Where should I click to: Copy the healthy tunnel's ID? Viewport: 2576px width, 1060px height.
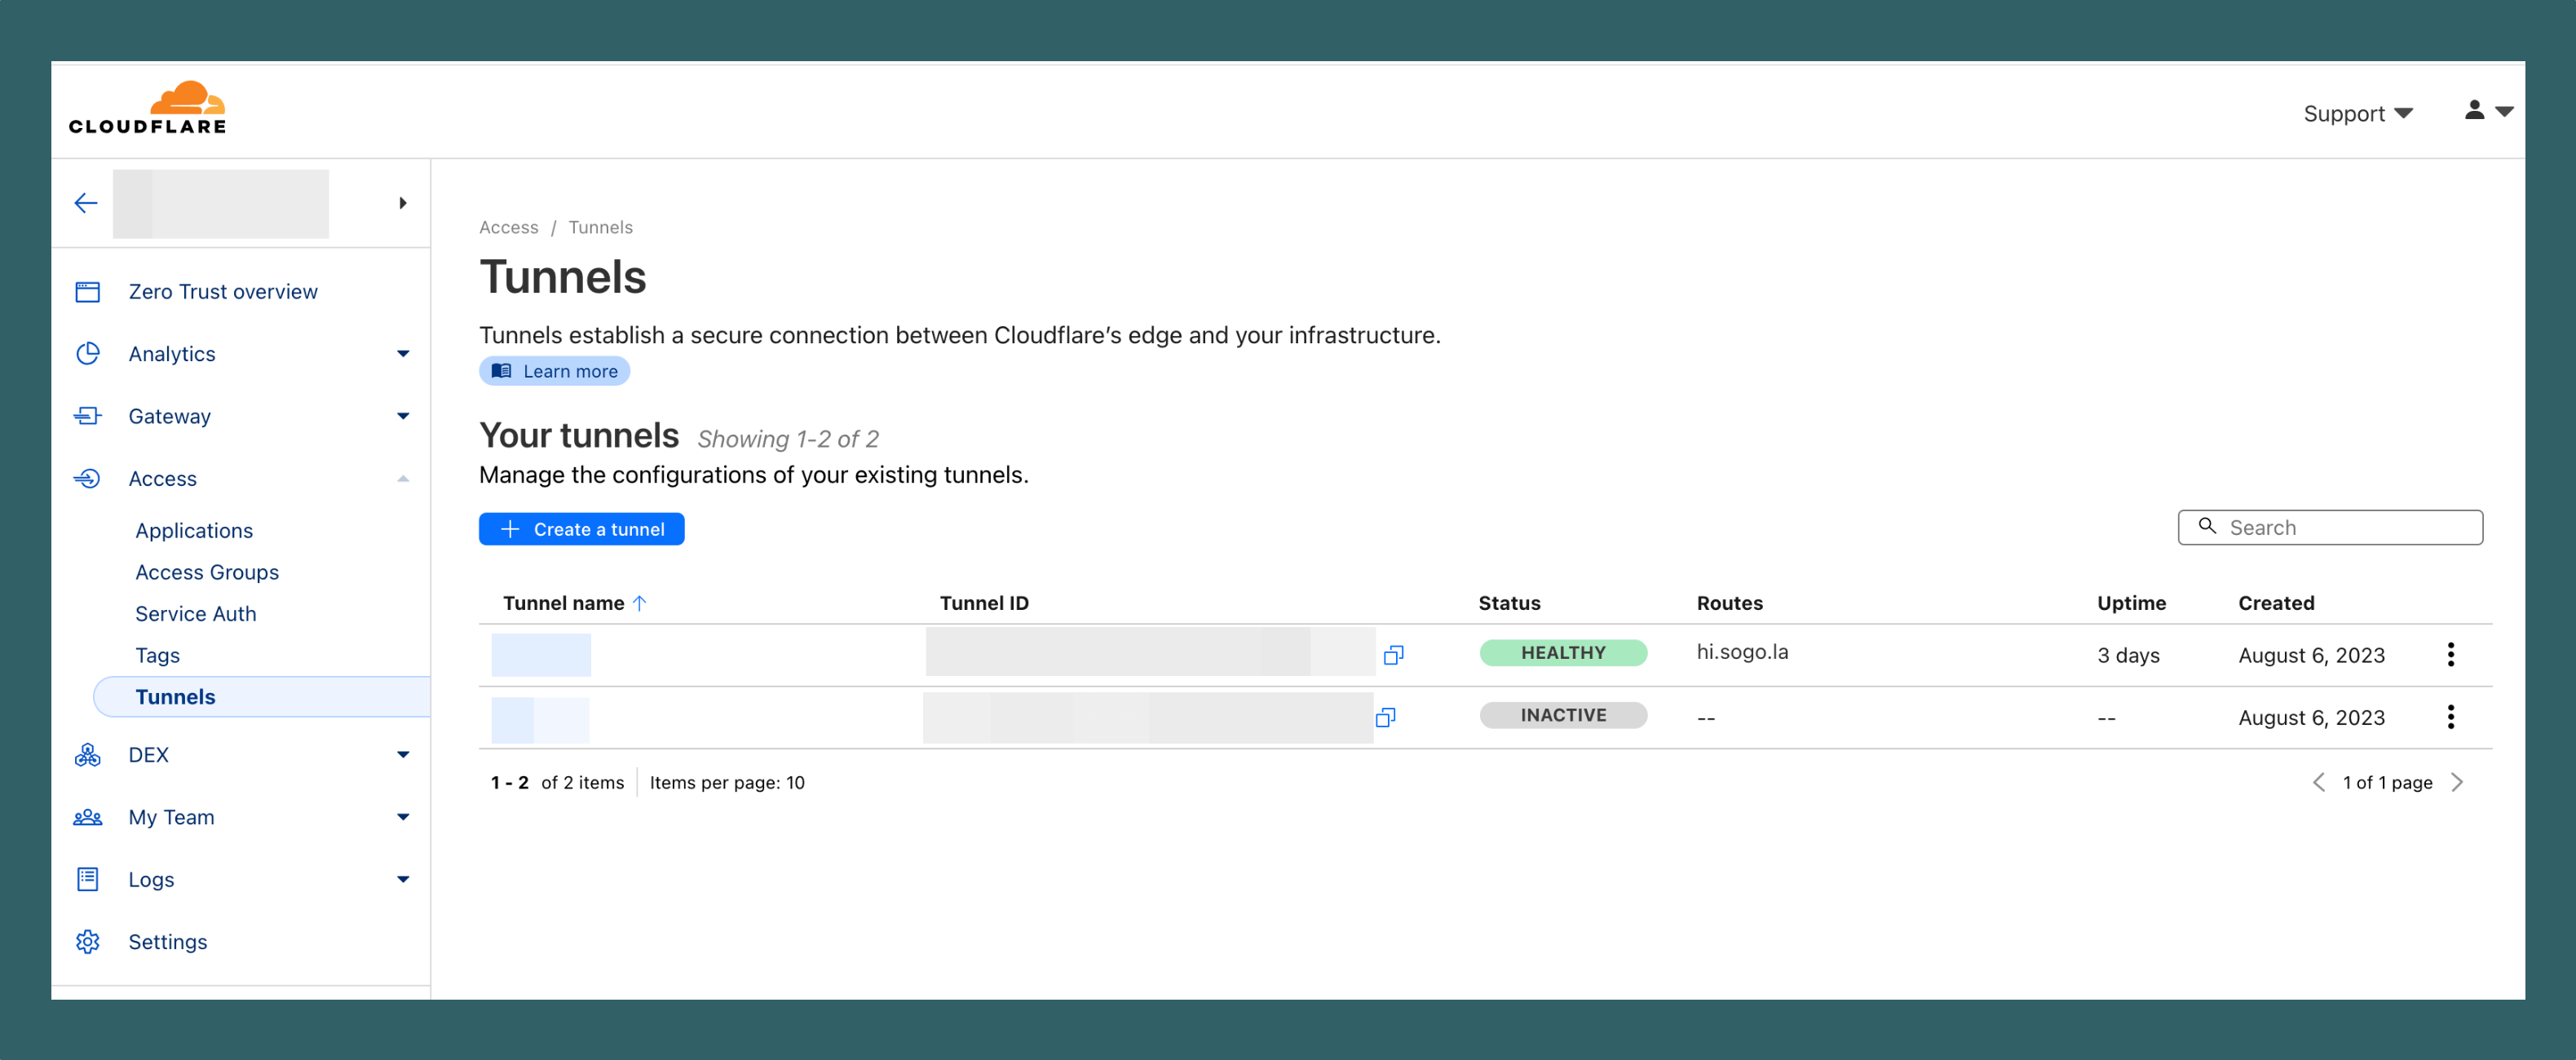(1393, 655)
